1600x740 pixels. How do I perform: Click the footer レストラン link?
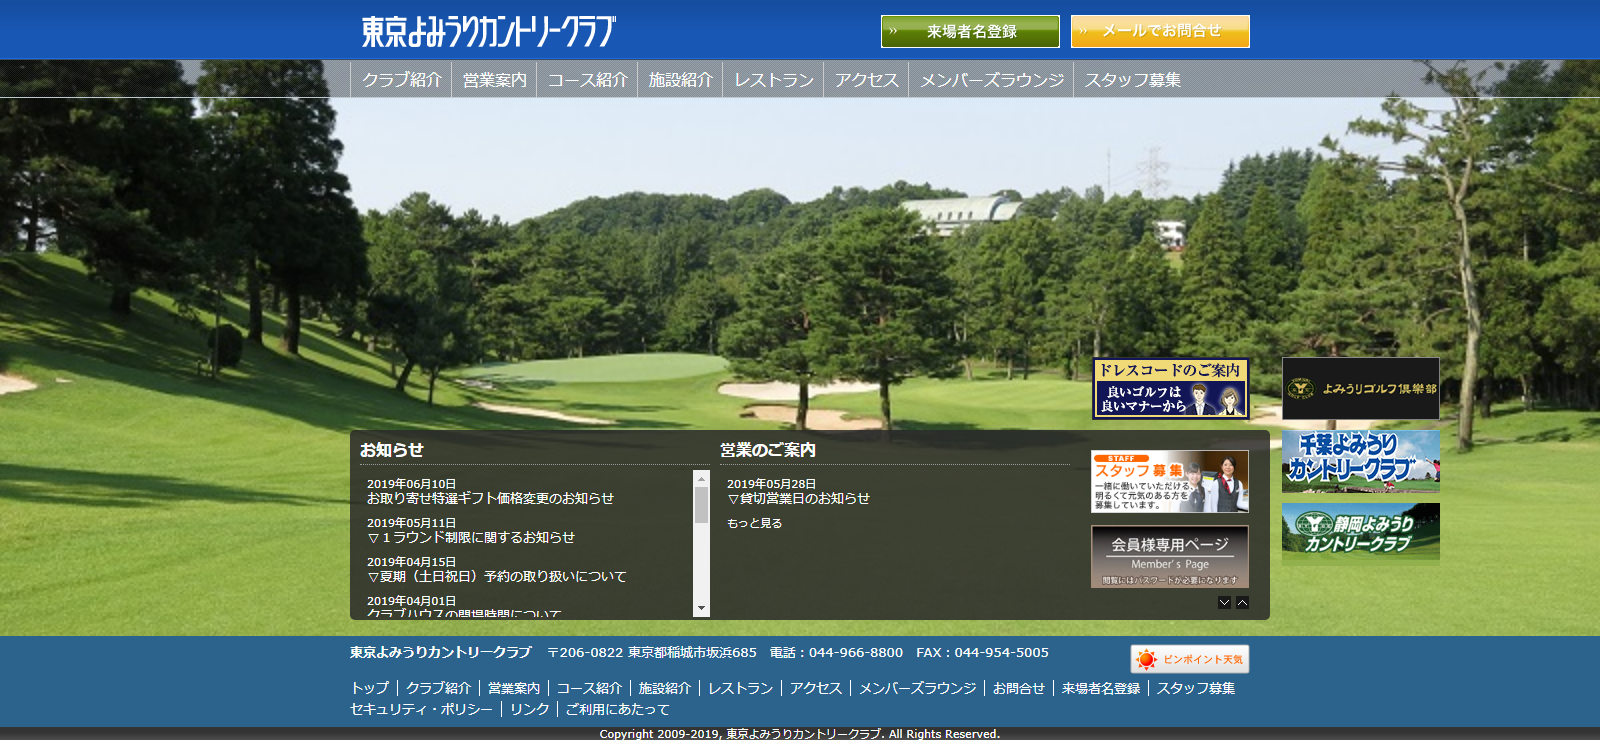pyautogui.click(x=741, y=688)
